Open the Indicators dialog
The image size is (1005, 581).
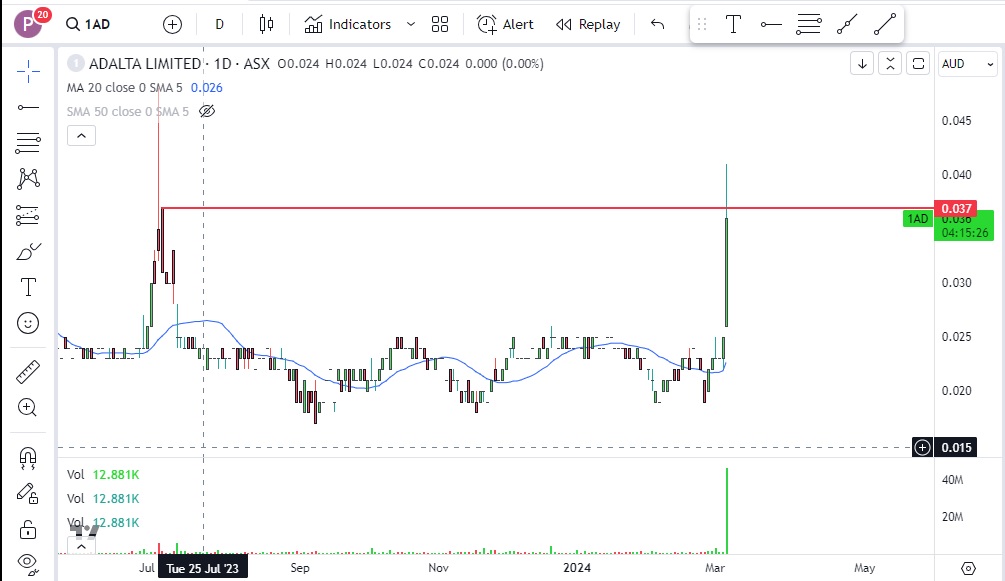pyautogui.click(x=347, y=24)
